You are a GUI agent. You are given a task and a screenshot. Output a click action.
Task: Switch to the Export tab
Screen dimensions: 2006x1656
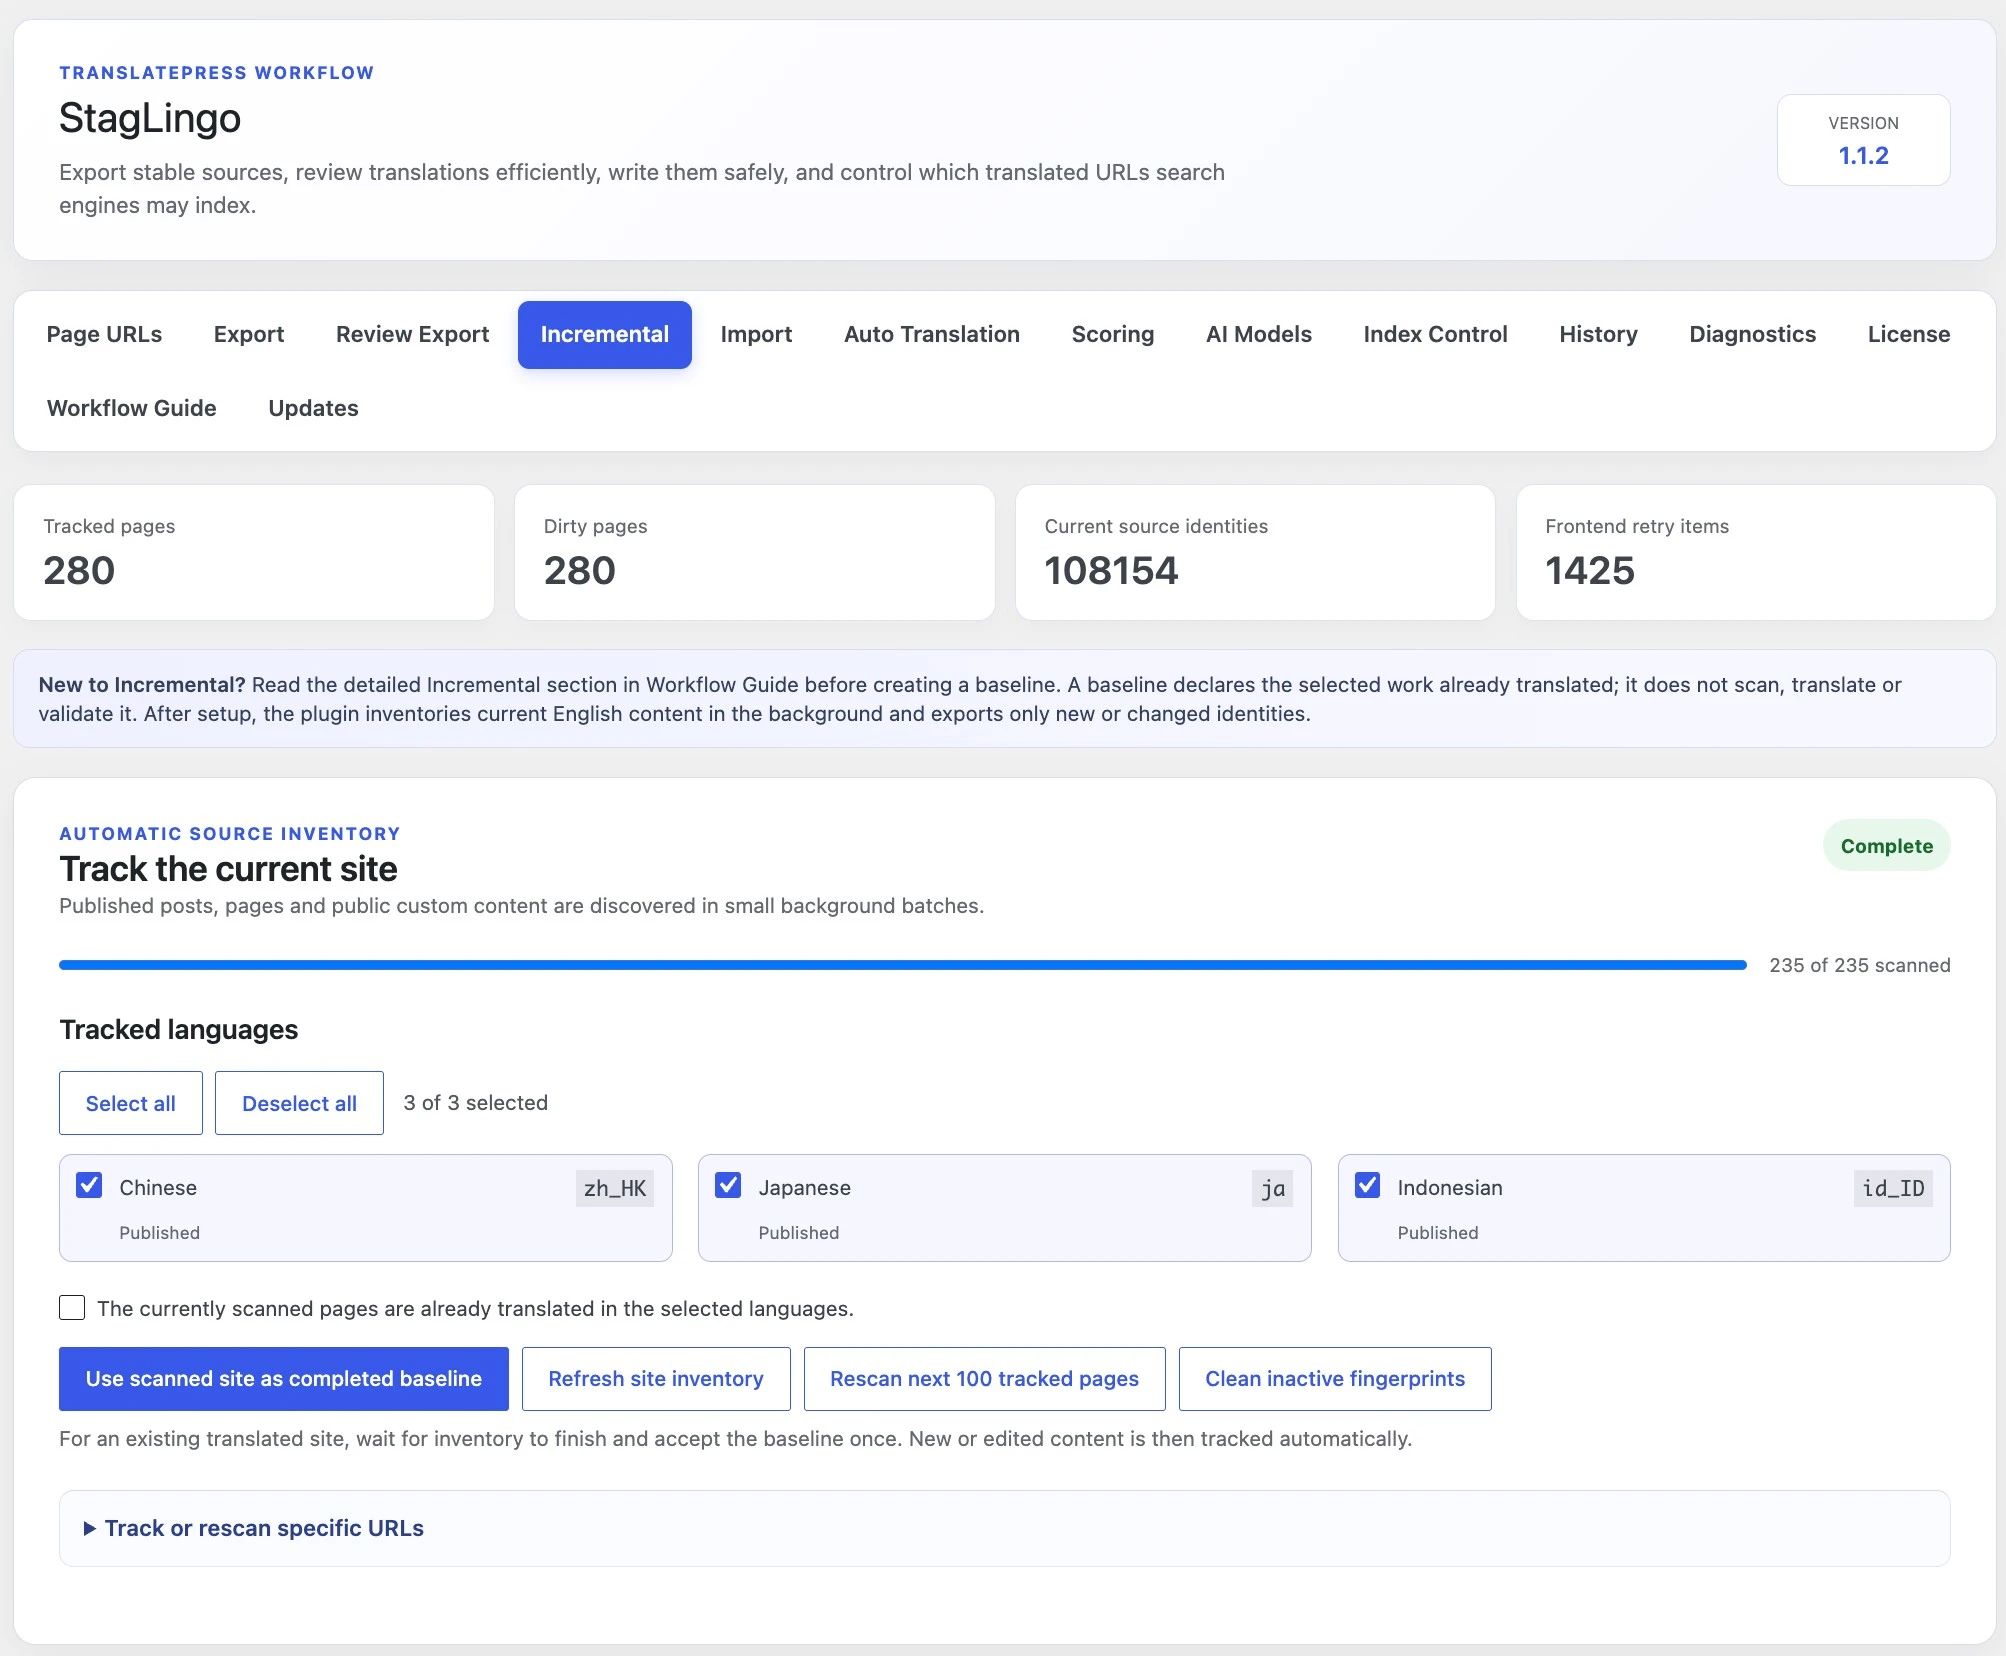(x=249, y=334)
